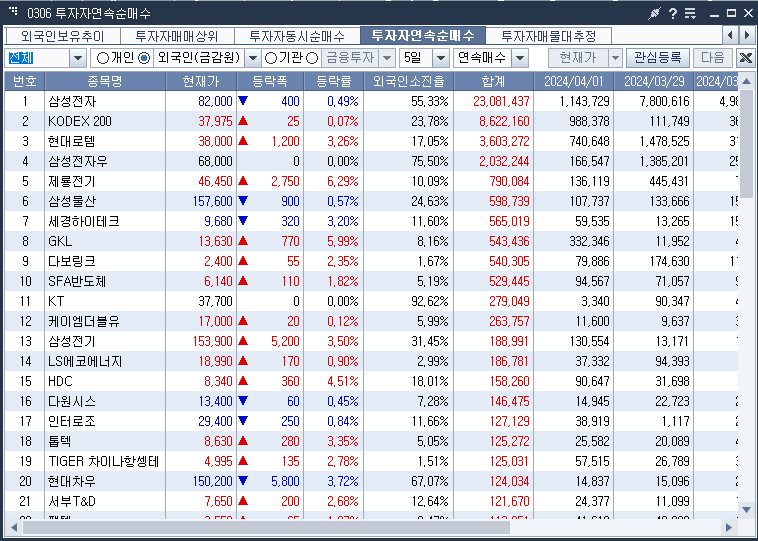Click the 합계 column header

[x=494, y=81]
